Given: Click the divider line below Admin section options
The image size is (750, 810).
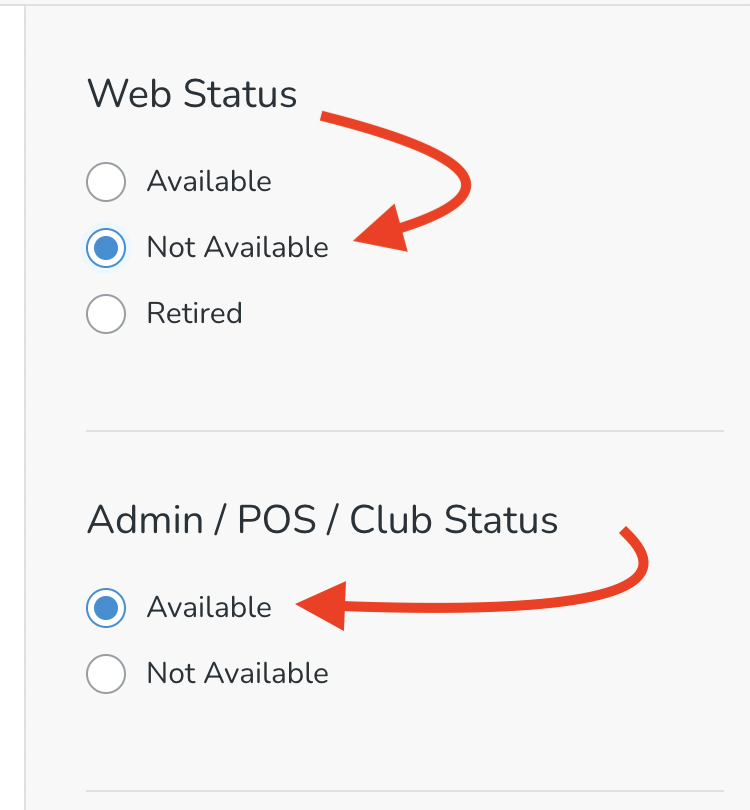Looking at the screenshot, I should [404, 791].
